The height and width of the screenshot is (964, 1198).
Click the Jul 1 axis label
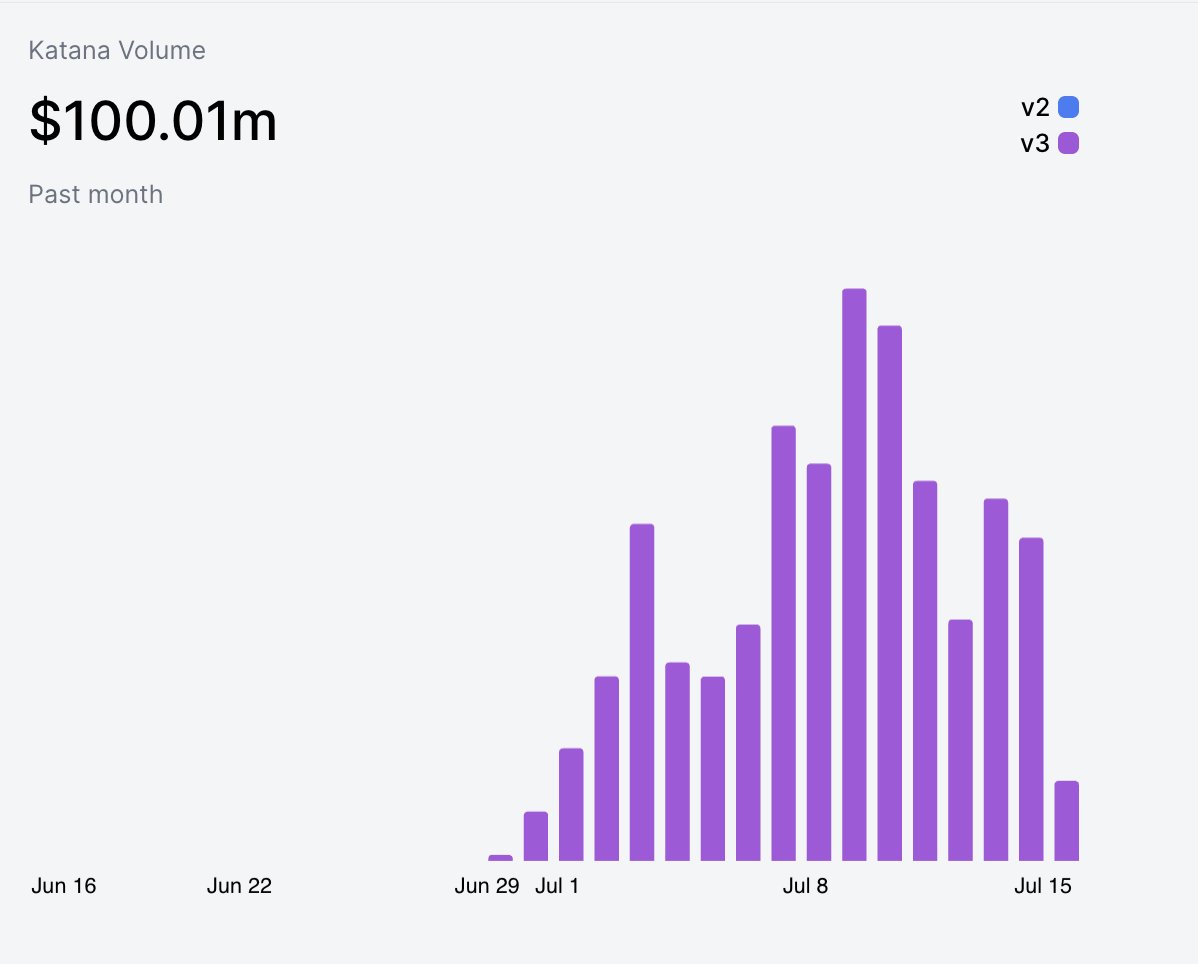[557, 886]
